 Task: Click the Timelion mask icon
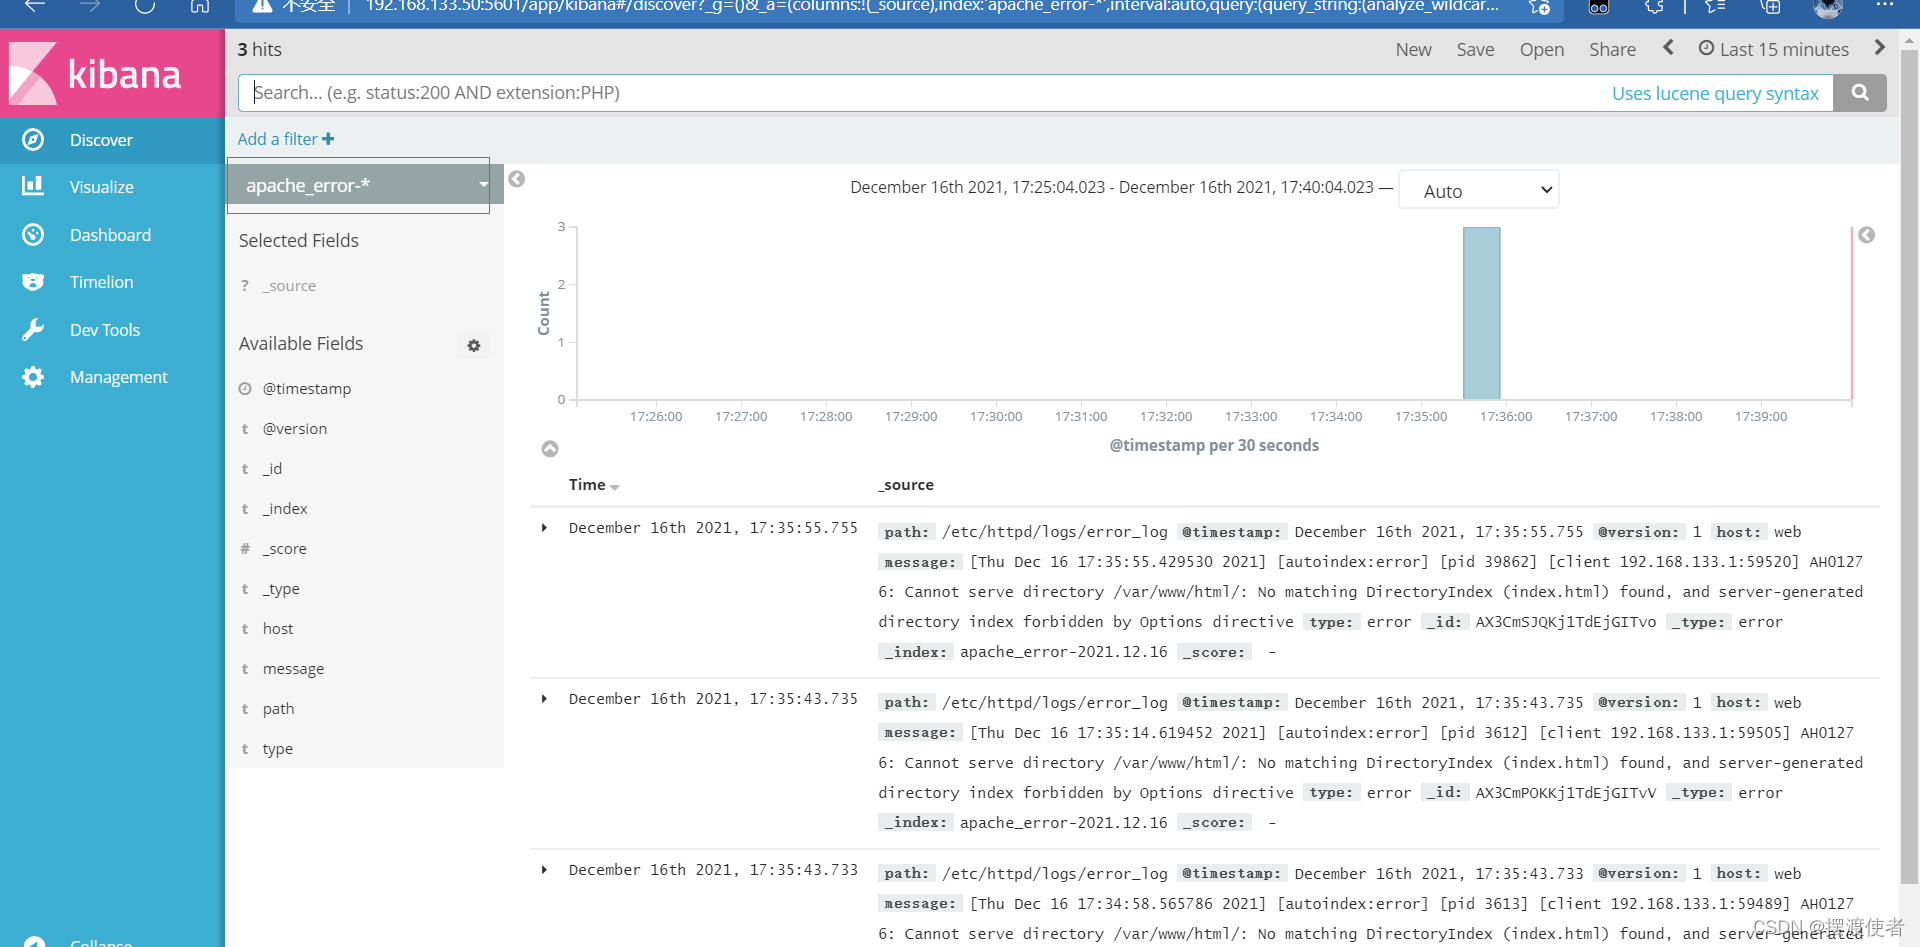33,282
